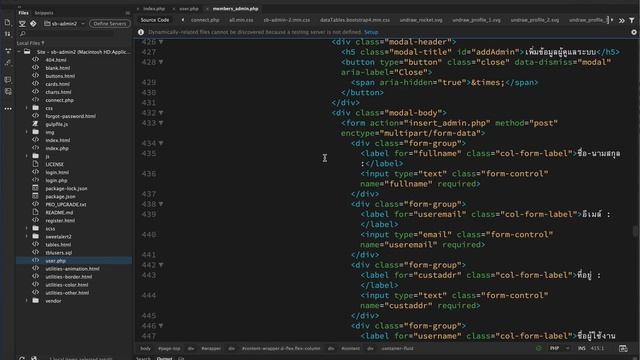The height and width of the screenshot is (360, 640).
Task: Switch to the Files panel tab
Action: pos(23,13)
